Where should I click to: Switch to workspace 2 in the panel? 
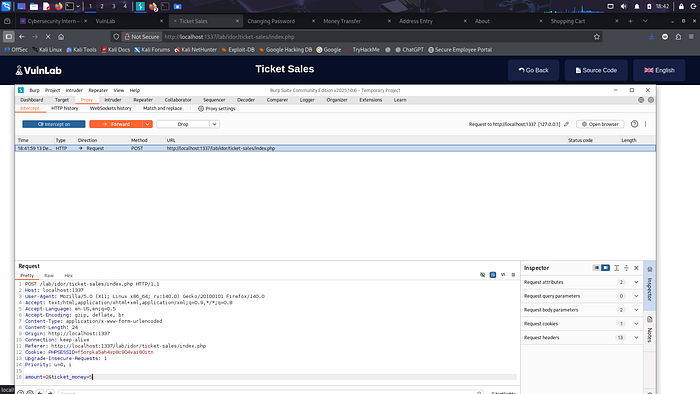[x=102, y=6]
